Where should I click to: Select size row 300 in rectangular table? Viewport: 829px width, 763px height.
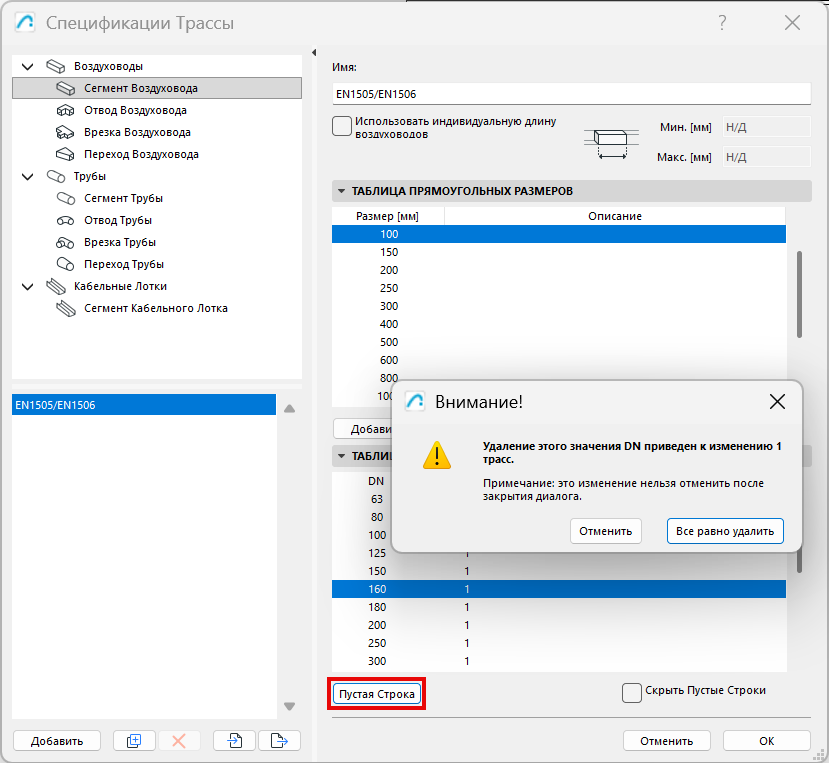(559, 306)
